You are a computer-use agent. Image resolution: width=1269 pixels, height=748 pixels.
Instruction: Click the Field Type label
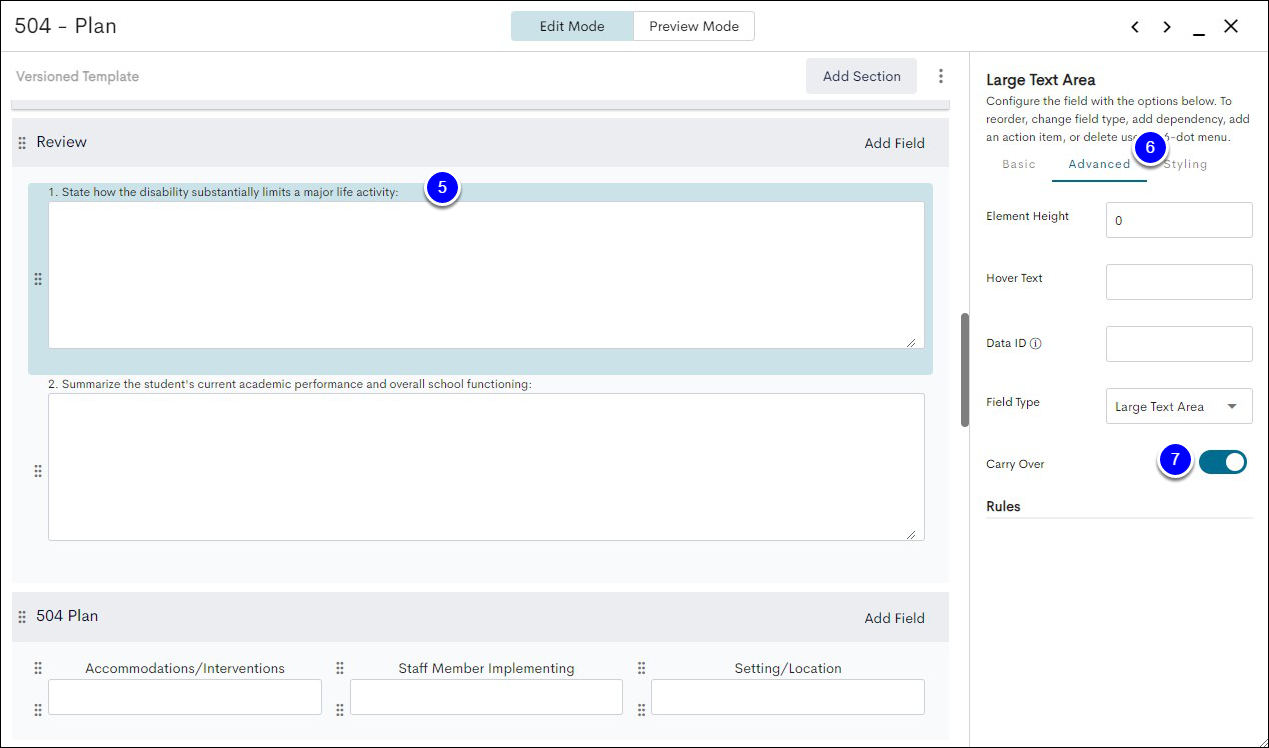point(1013,402)
